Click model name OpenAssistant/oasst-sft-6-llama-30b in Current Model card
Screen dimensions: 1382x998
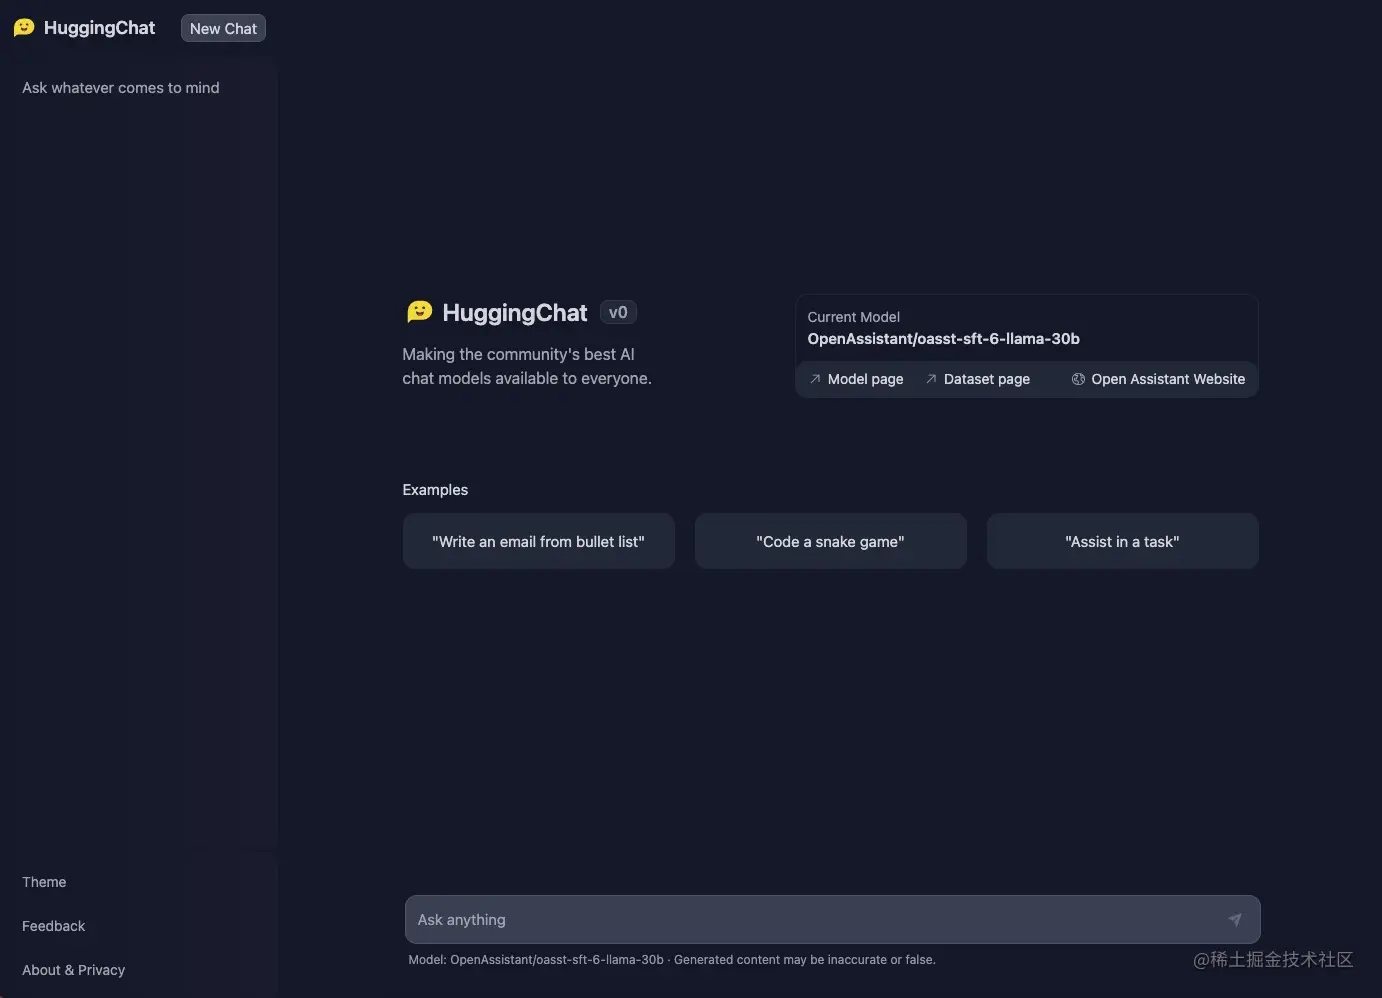(x=943, y=339)
